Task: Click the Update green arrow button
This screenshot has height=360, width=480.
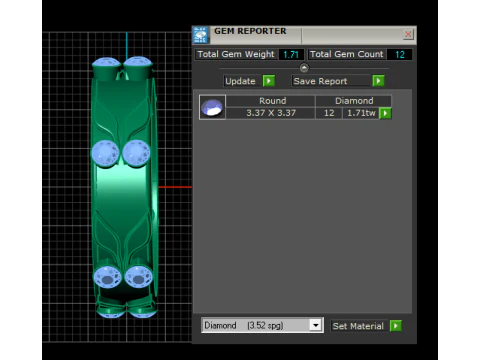Action: click(x=269, y=81)
